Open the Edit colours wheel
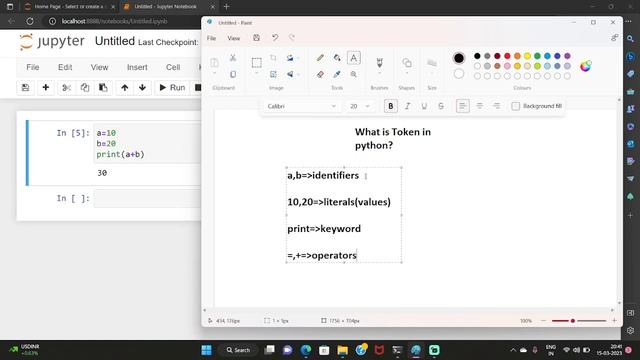Viewport: 640px width, 360px height. [585, 66]
